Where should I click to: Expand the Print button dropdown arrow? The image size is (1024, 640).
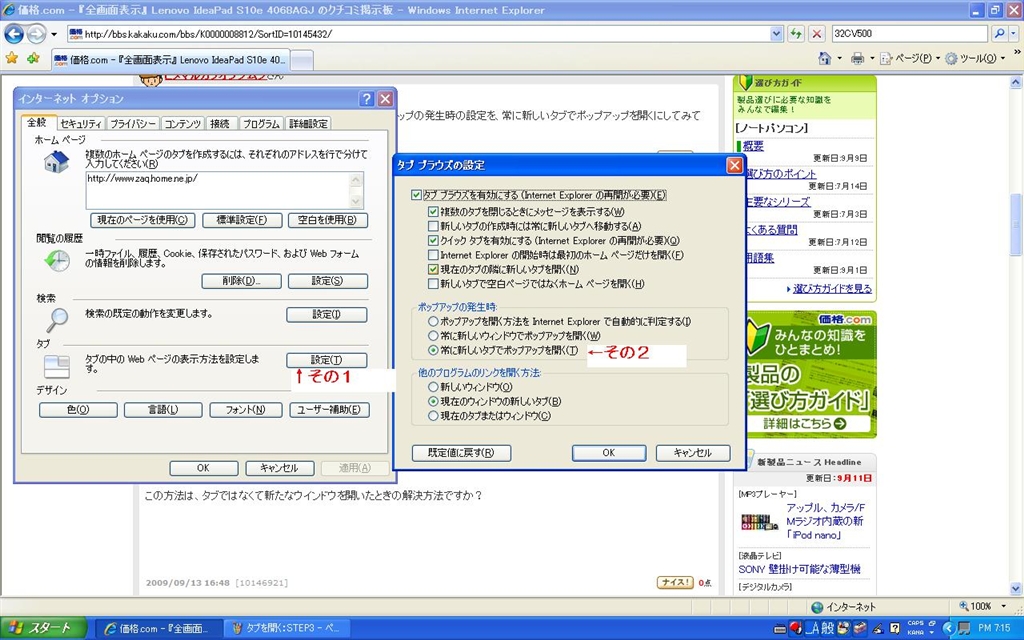(x=872, y=59)
